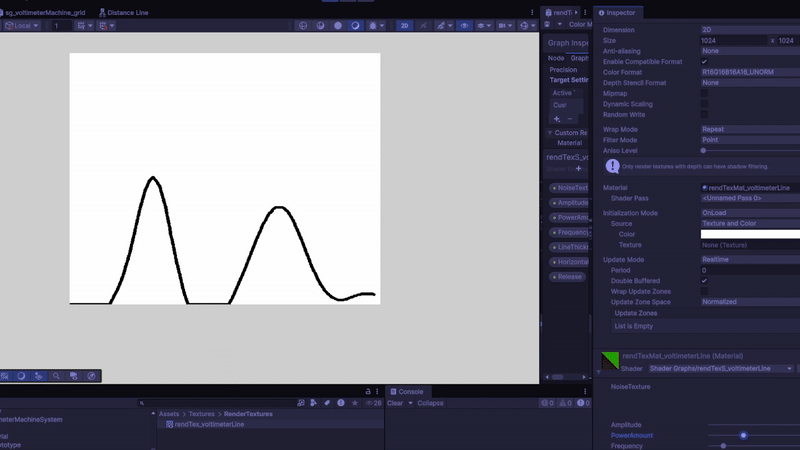The image size is (800, 450).
Task: Click the lock icon on Project panel
Action: click(x=367, y=392)
